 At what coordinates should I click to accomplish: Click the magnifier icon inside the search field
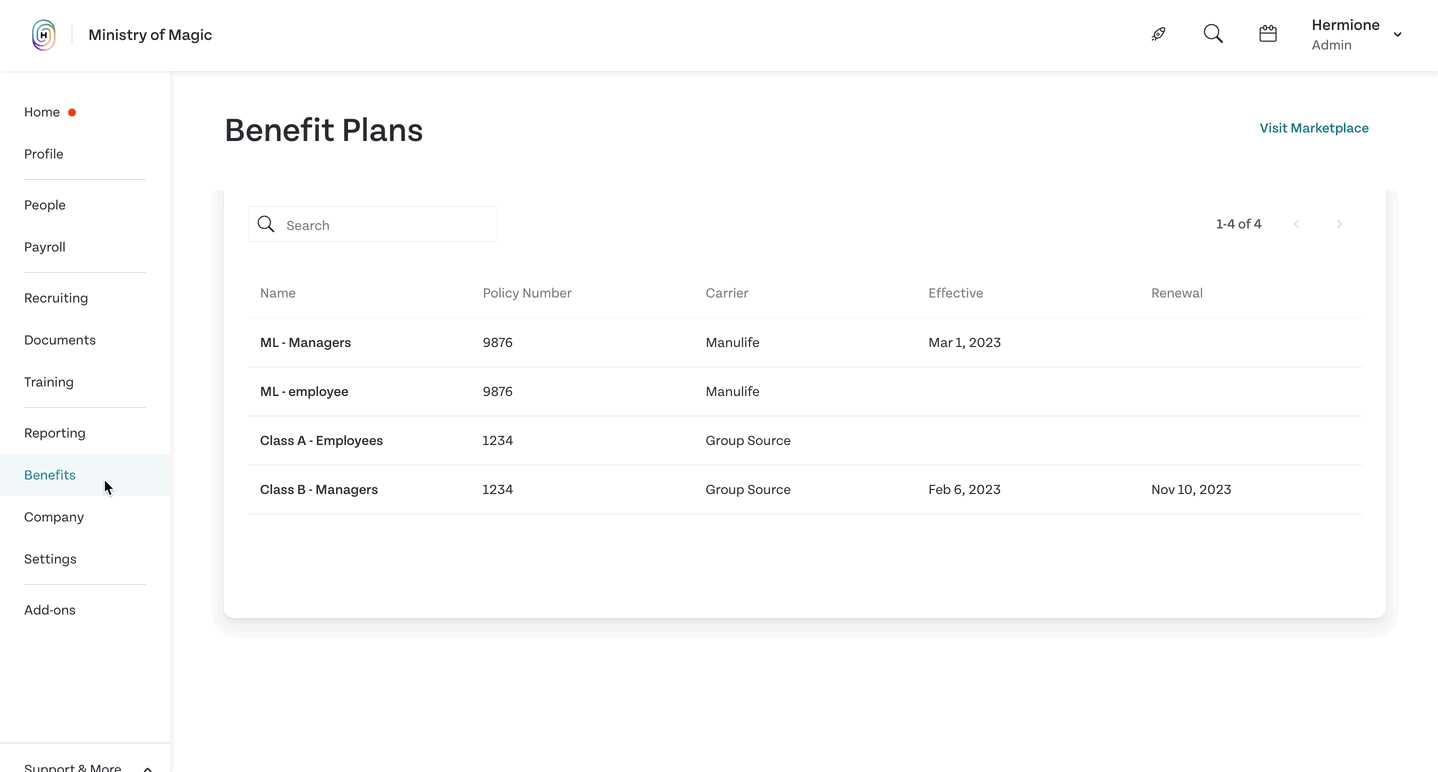(x=266, y=224)
